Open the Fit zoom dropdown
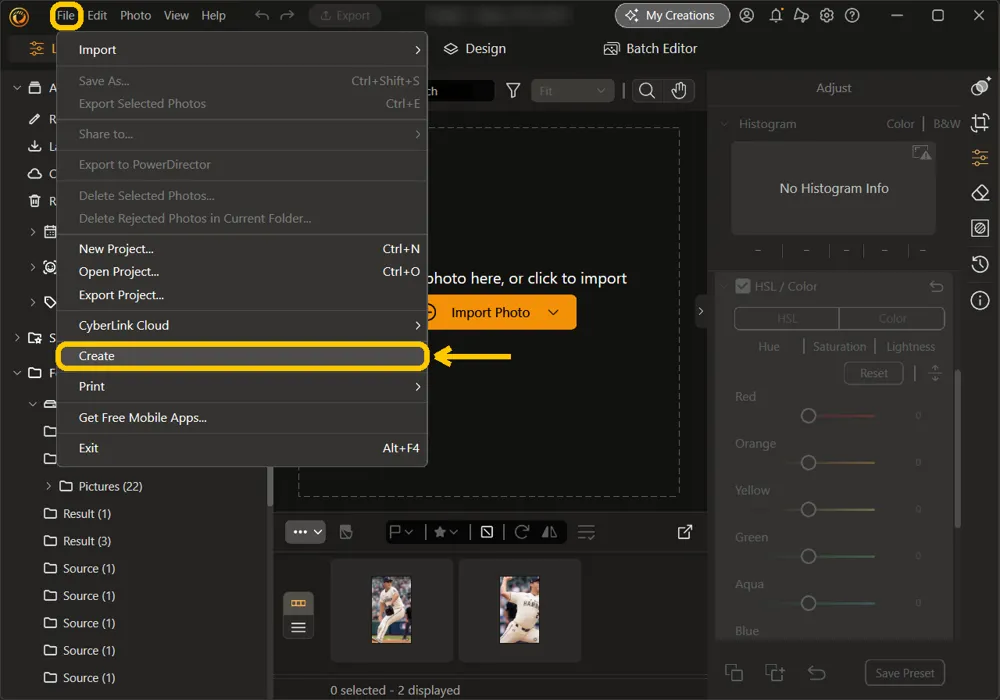 tap(572, 91)
